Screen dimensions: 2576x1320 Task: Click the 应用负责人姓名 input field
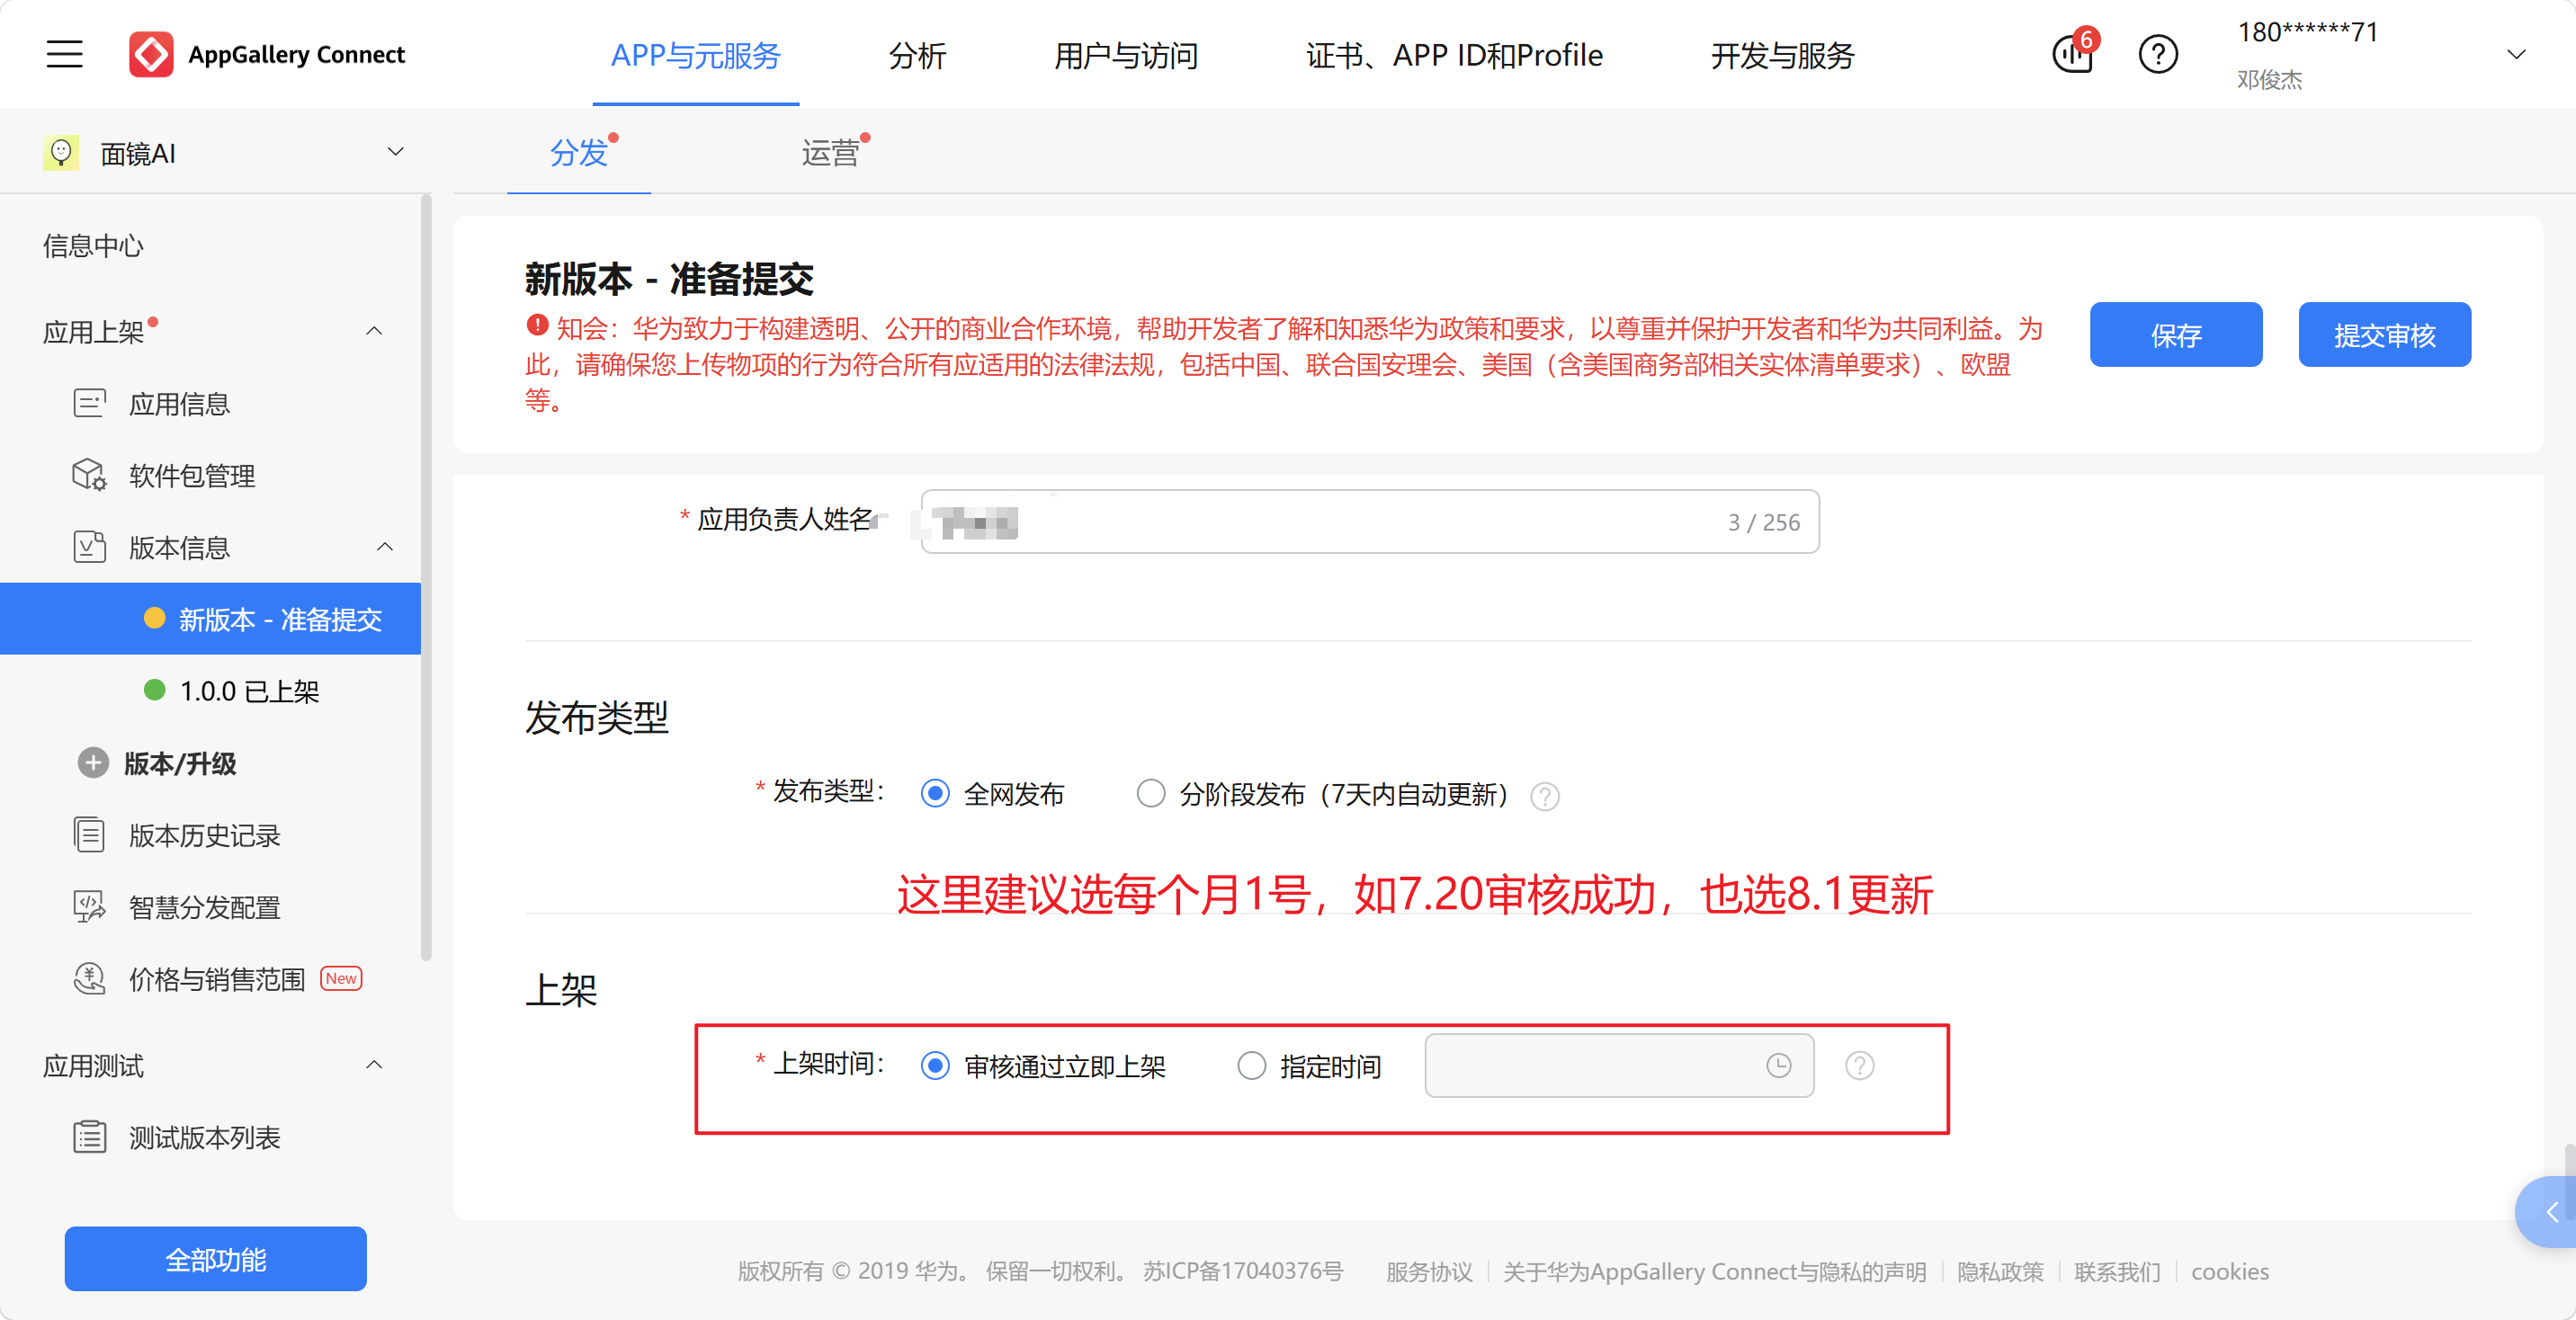click(x=1370, y=521)
